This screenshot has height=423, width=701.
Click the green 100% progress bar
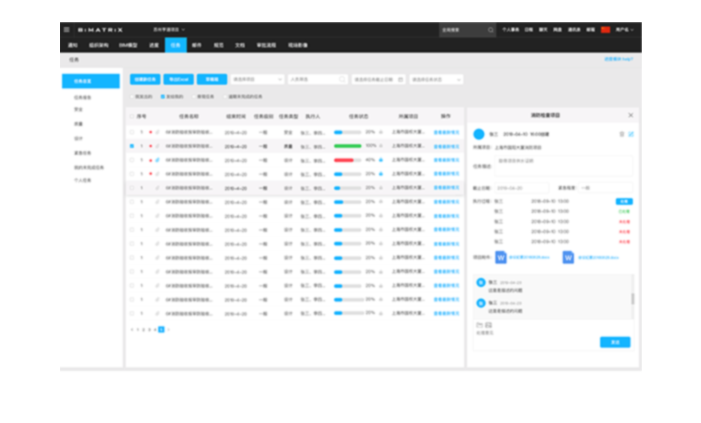(x=347, y=146)
